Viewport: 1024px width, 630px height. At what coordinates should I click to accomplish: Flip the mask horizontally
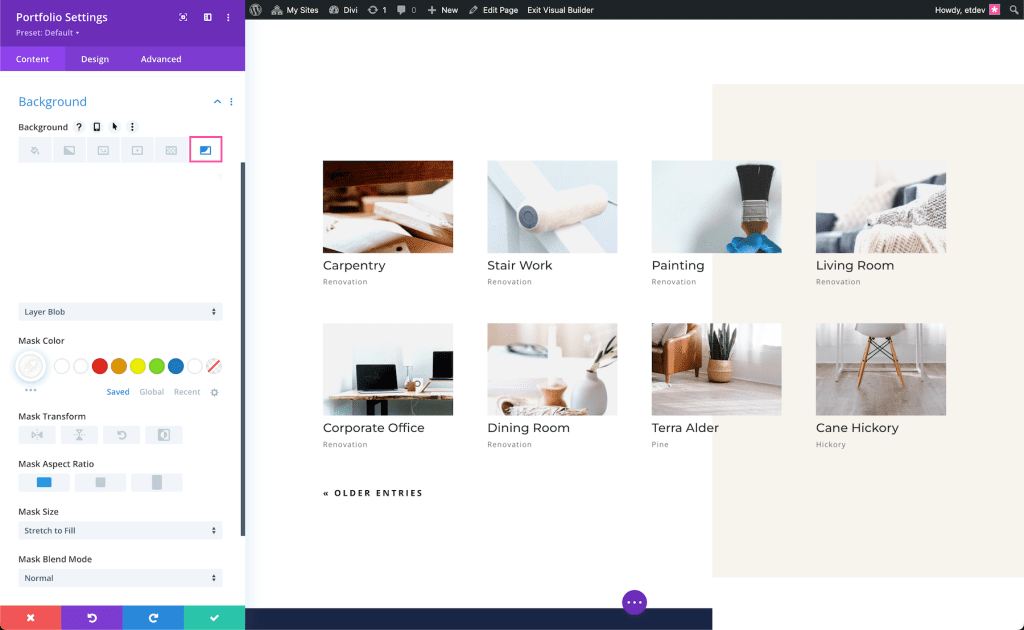tap(37, 435)
